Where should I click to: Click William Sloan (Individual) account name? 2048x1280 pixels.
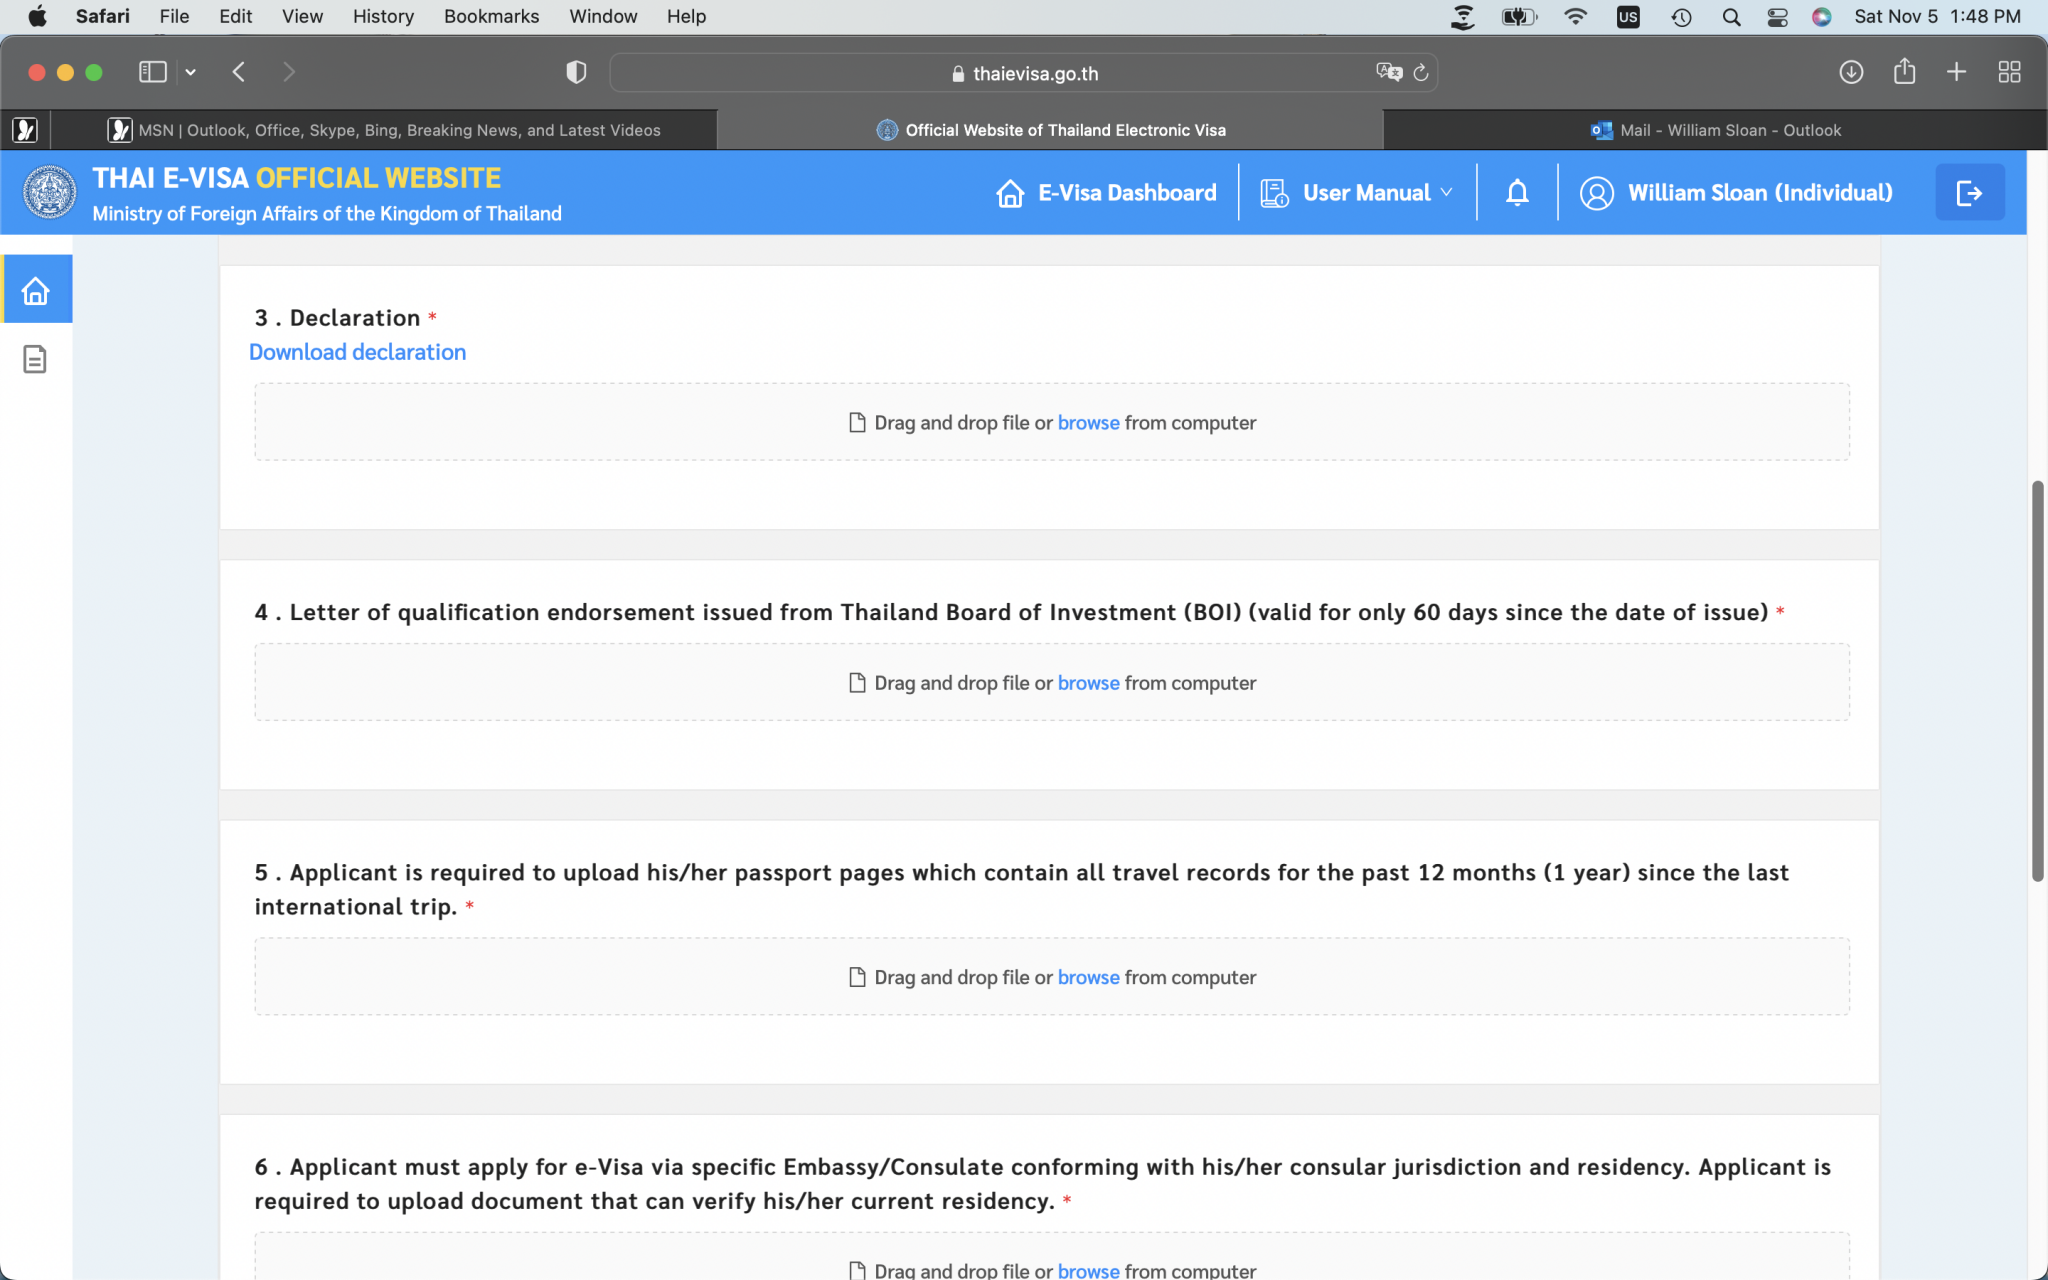click(x=1760, y=193)
